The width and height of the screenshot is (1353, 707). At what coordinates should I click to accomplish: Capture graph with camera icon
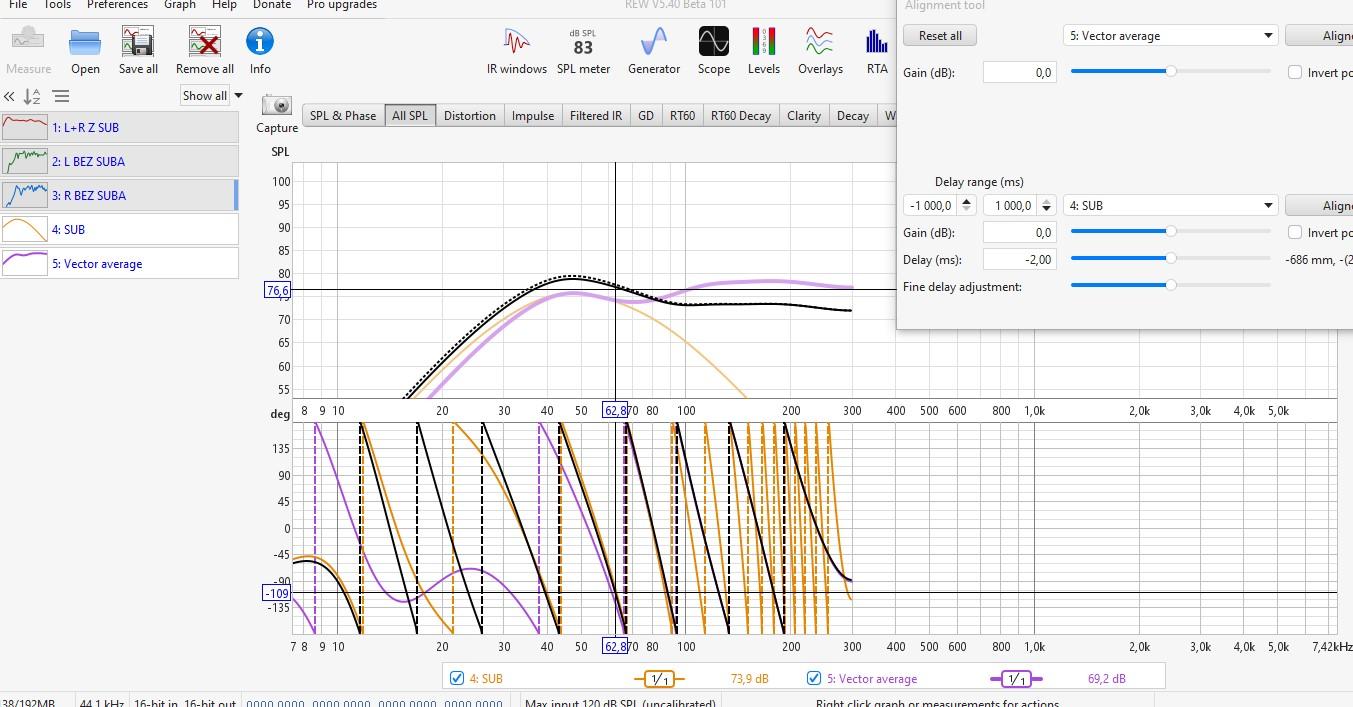[277, 106]
